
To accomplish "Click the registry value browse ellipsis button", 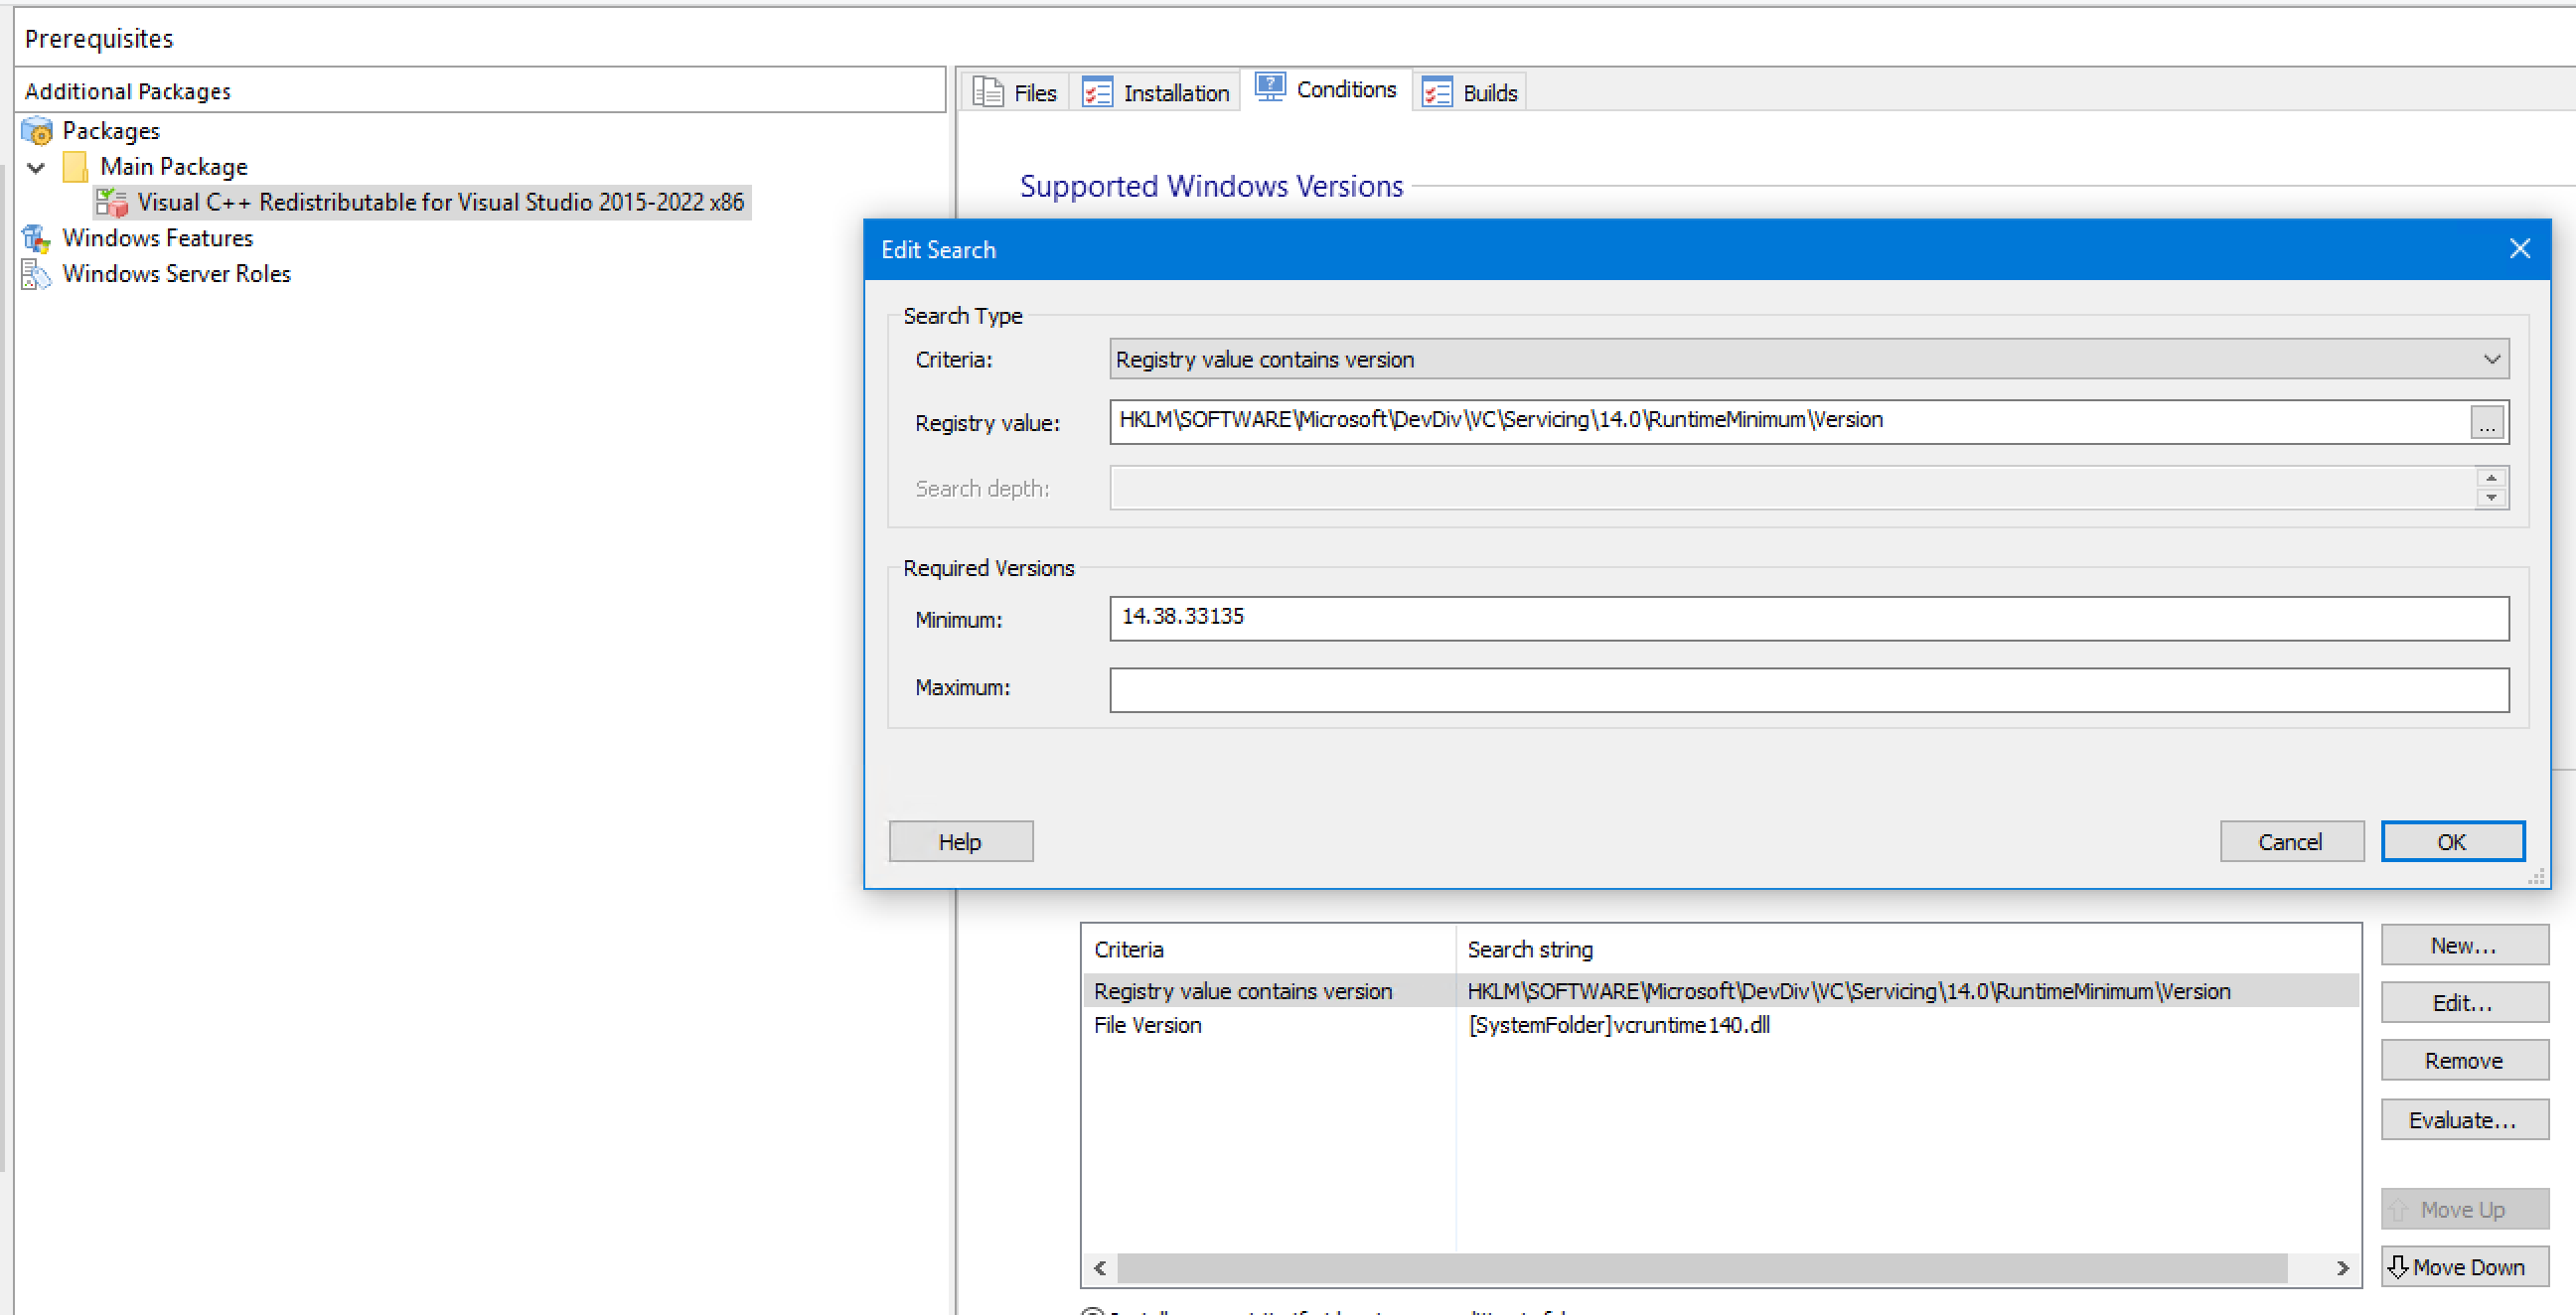I will point(2486,423).
